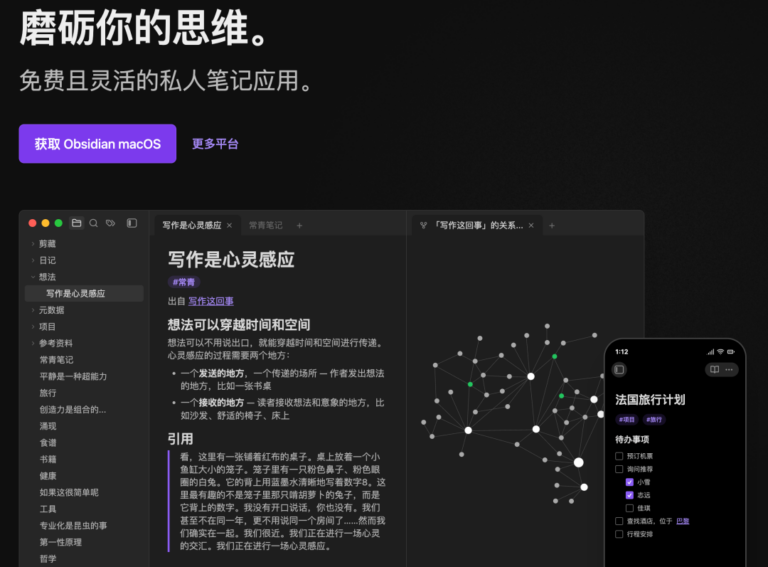The height and width of the screenshot is (567, 768).
Task: Open the 工具 note
Action: click(48, 509)
